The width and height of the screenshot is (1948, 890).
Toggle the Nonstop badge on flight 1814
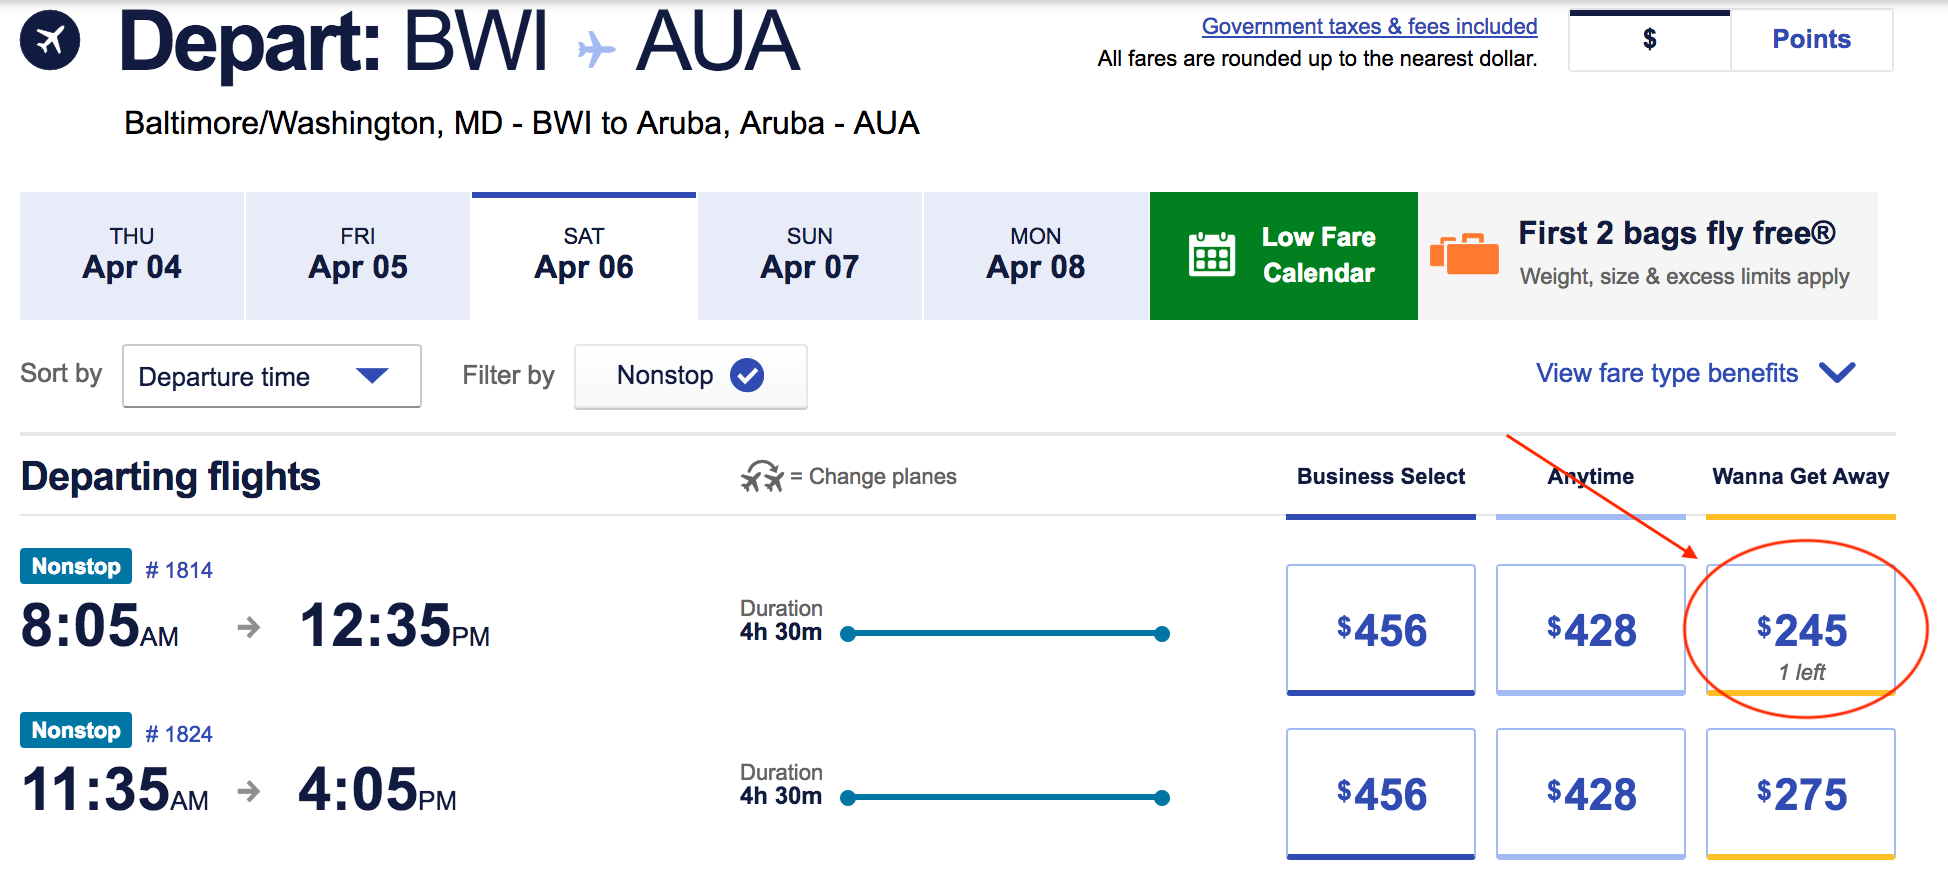click(75, 566)
